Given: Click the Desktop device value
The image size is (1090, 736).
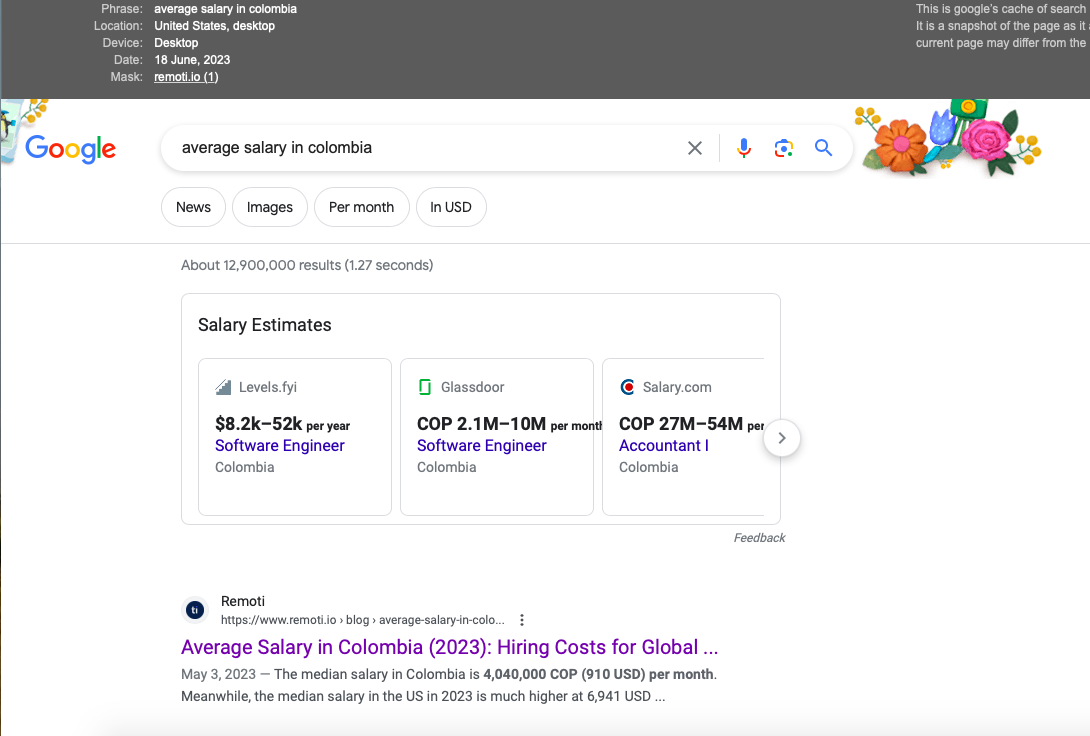Looking at the screenshot, I should click(x=176, y=42).
